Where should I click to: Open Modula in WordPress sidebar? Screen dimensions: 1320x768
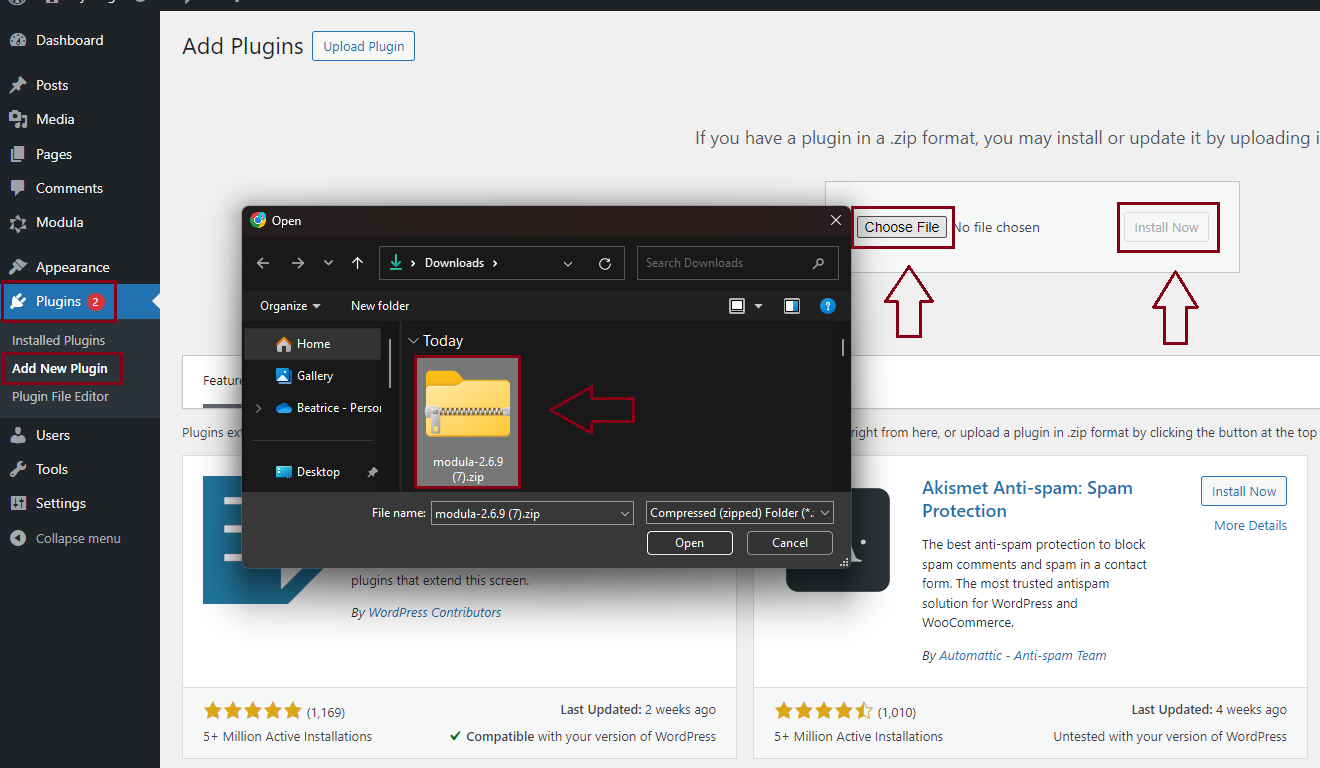[59, 222]
